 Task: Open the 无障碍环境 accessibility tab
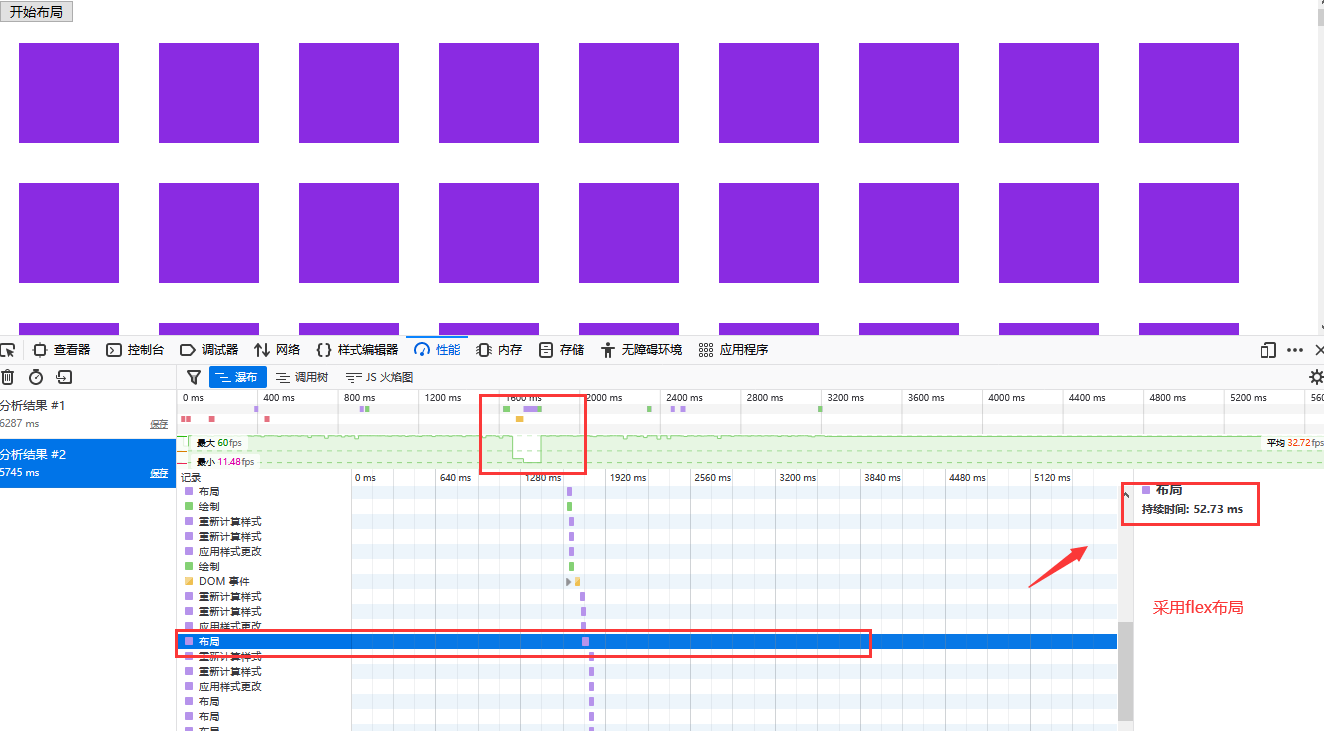click(642, 350)
